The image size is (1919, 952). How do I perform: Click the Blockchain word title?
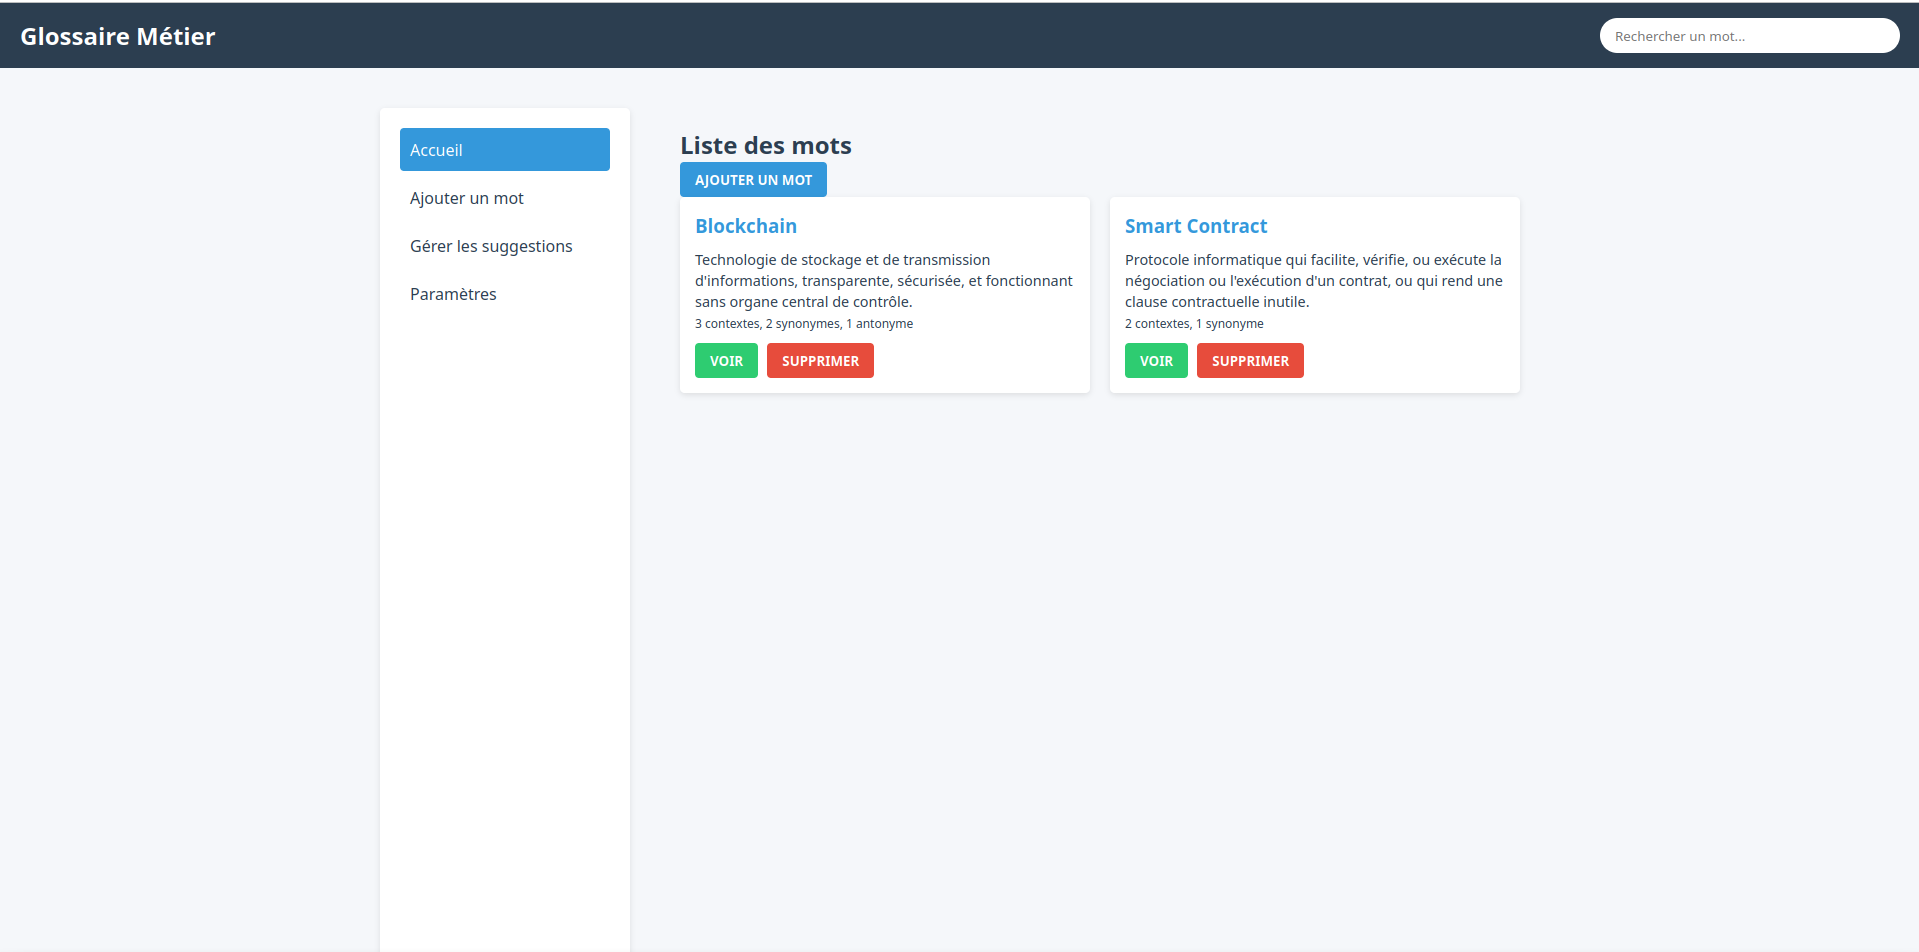coord(745,226)
